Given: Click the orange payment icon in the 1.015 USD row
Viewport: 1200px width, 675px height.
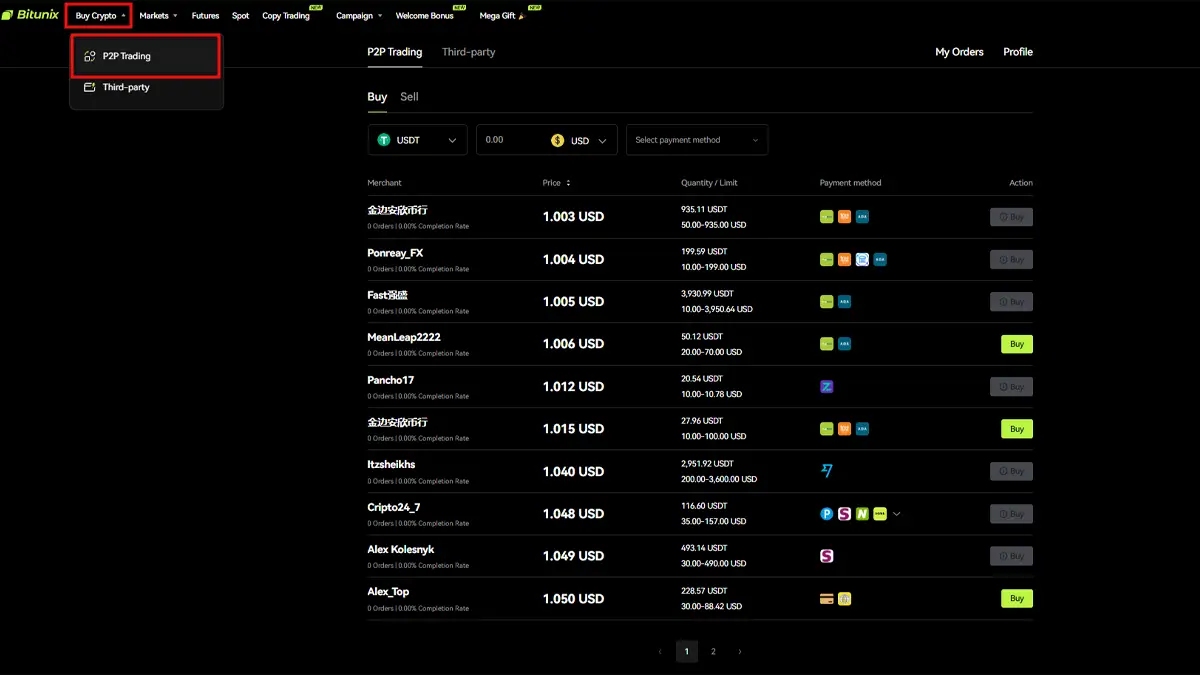Looking at the screenshot, I should (844, 429).
